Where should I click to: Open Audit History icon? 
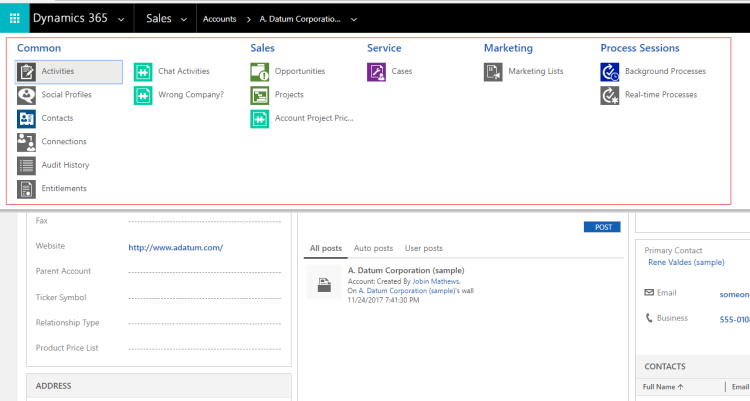coord(26,165)
